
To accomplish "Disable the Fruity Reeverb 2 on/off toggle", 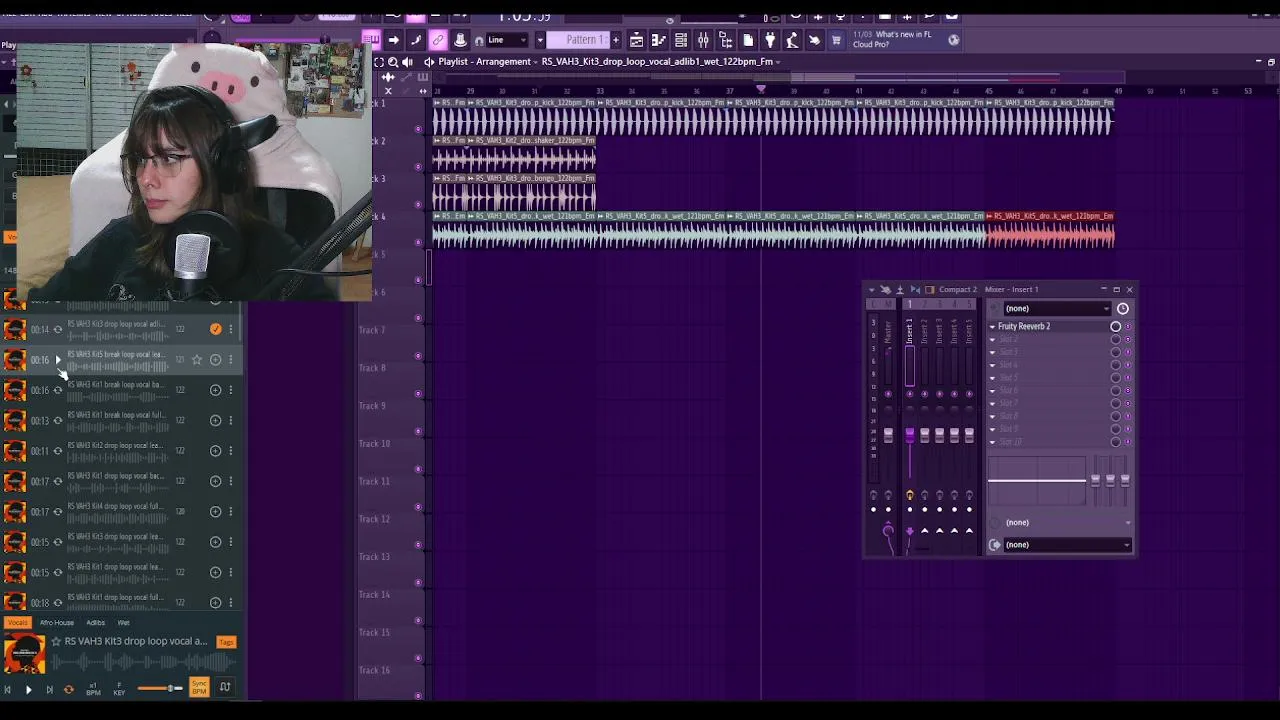I will pyautogui.click(x=1116, y=327).
